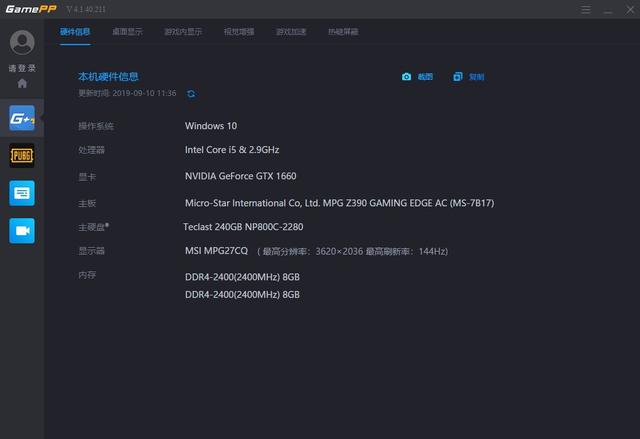Click the Windows 10 value
This screenshot has width=640, height=439.
[211, 126]
